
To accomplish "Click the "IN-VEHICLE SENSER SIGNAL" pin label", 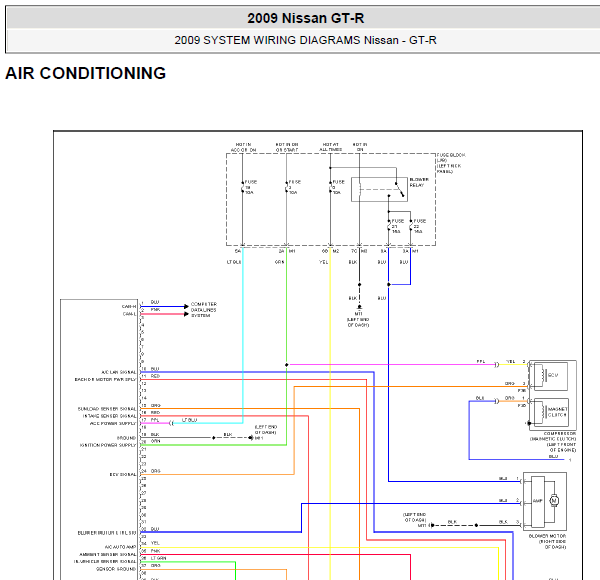I will 105,562.
